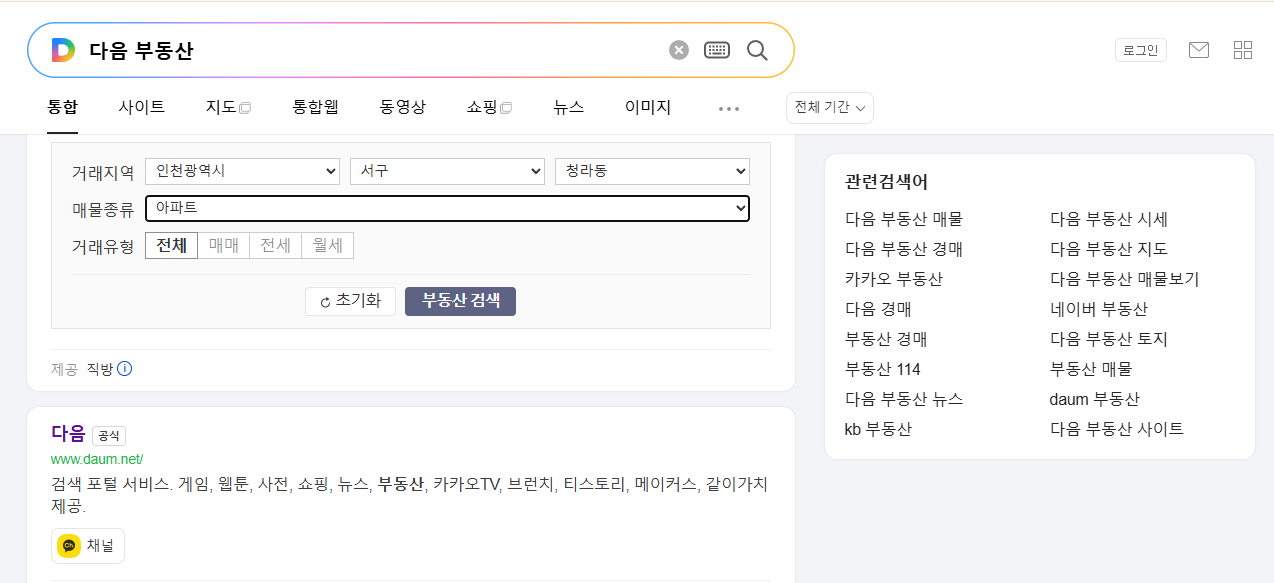Click related search 부동산 매물
1274x583 pixels.
1091,369
